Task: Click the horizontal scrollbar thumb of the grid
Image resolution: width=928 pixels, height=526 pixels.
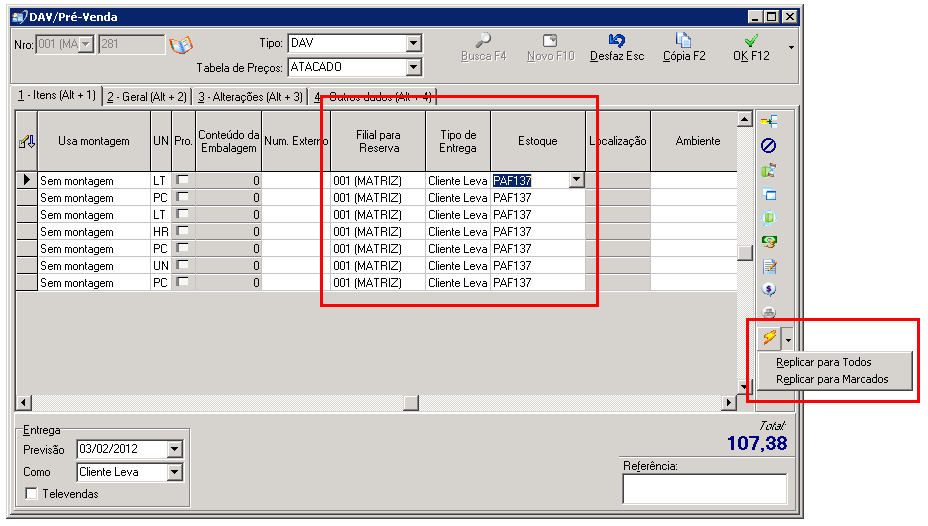Action: 411,403
